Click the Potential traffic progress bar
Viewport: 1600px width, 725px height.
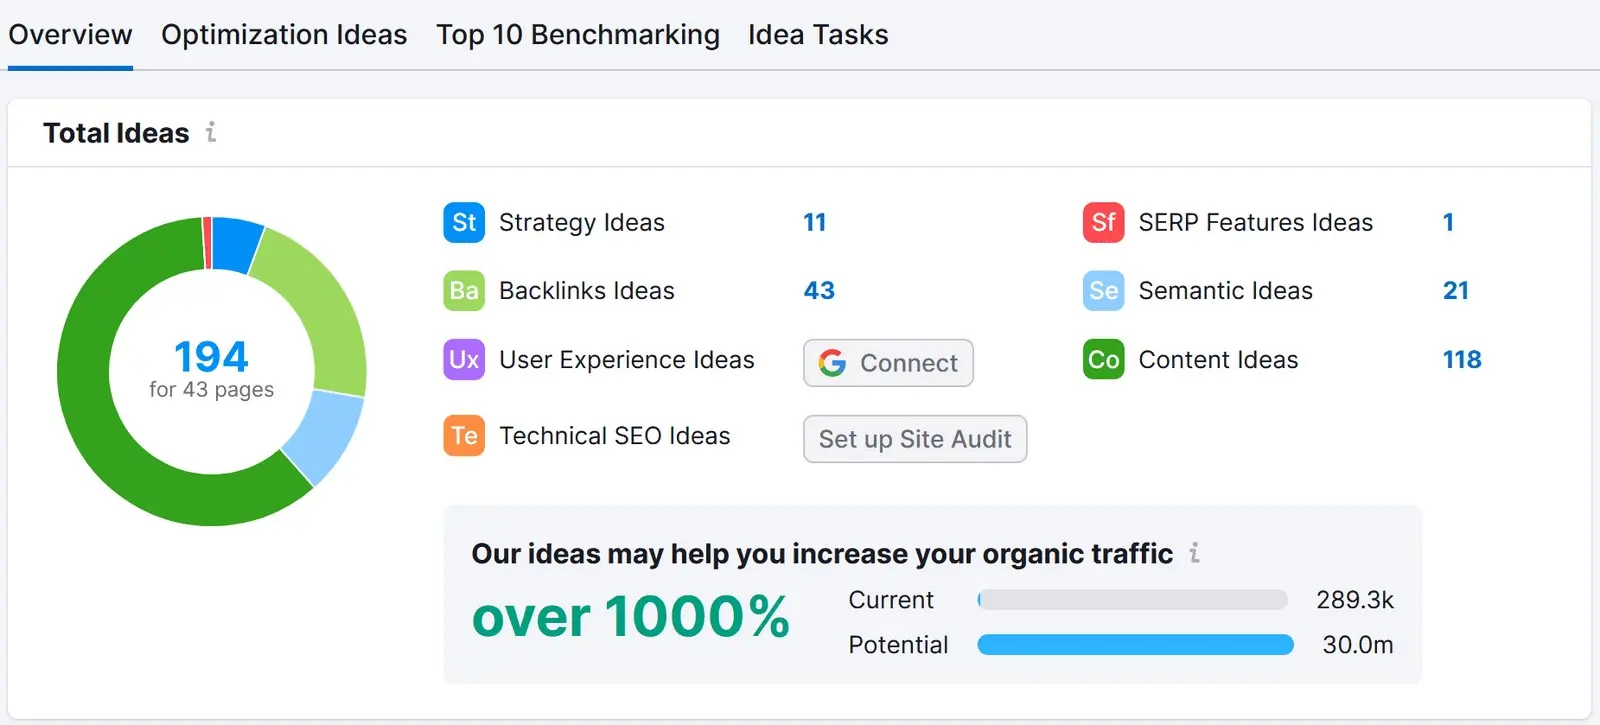click(x=1133, y=645)
